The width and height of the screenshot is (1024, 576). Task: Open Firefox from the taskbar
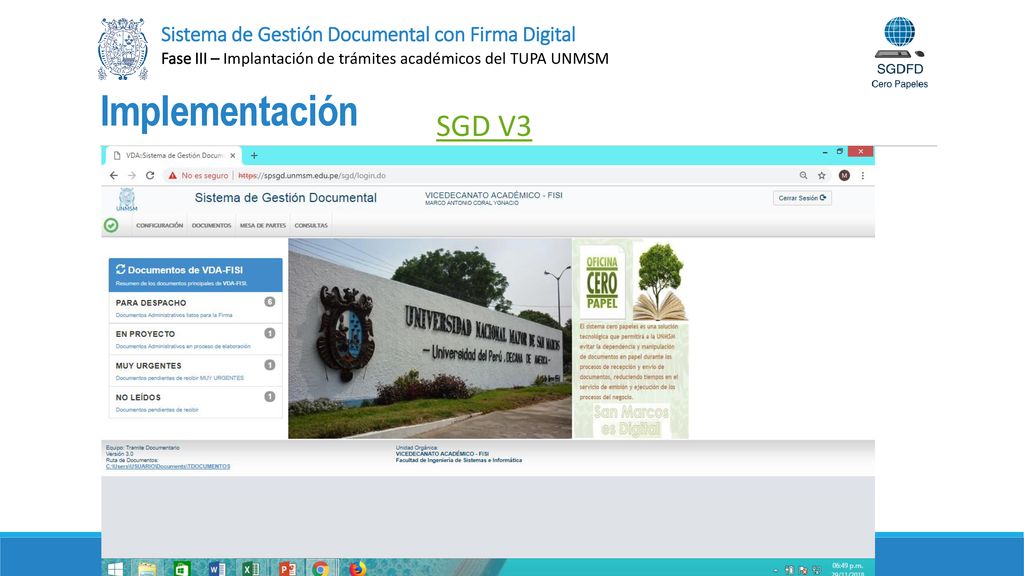click(x=357, y=569)
